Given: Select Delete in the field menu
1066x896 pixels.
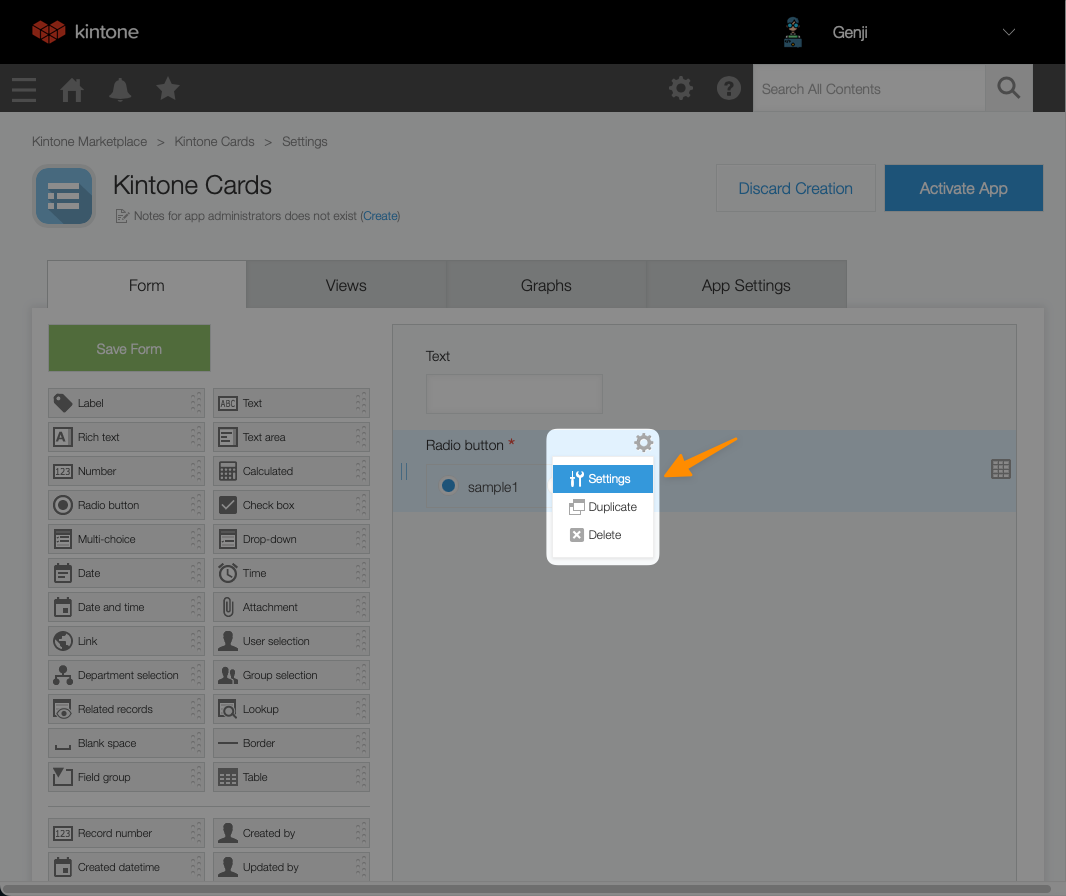Looking at the screenshot, I should pos(602,535).
